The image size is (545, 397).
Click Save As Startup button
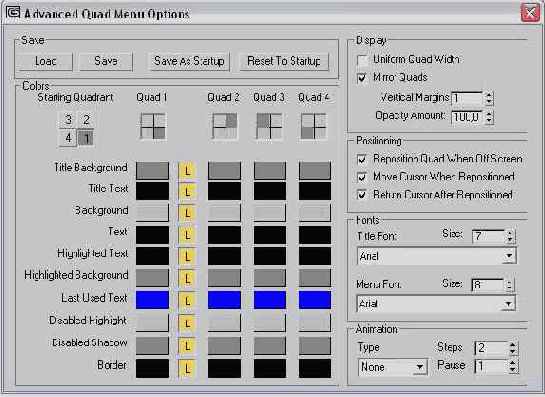point(189,62)
